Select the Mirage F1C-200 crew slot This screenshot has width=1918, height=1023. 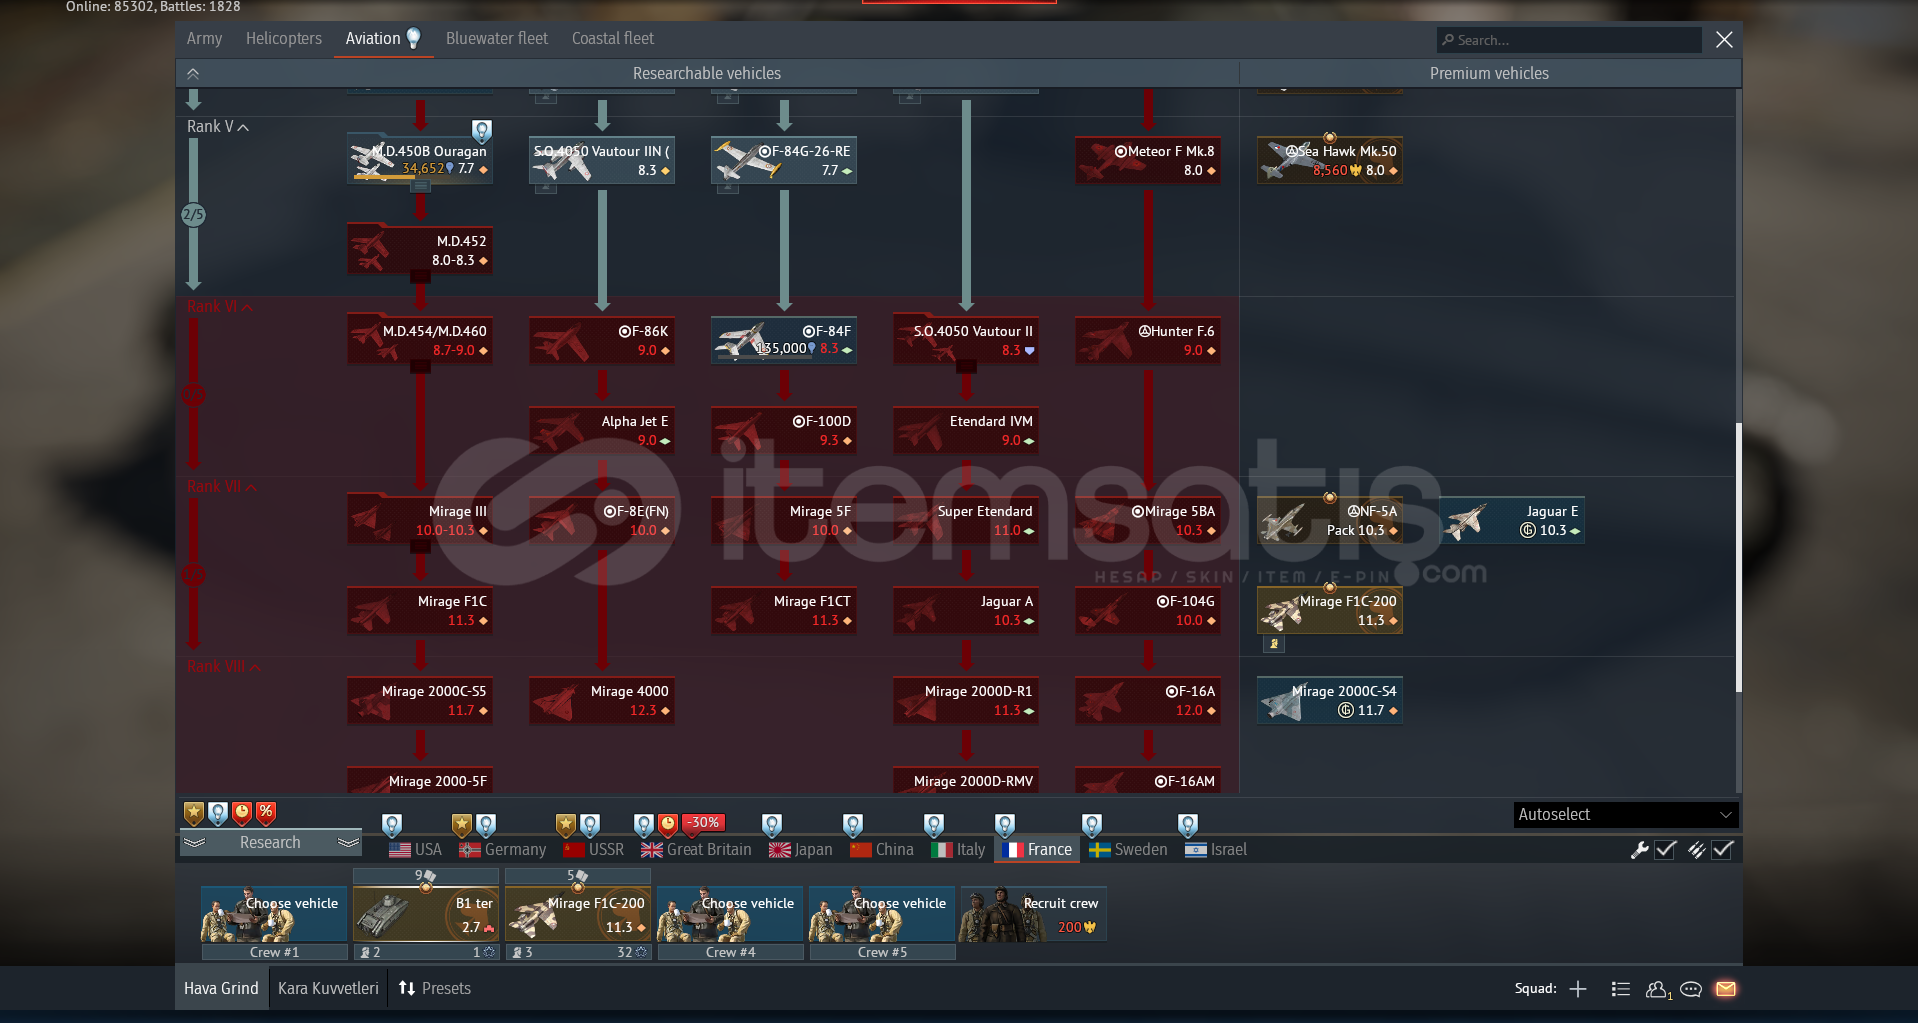[x=578, y=914]
